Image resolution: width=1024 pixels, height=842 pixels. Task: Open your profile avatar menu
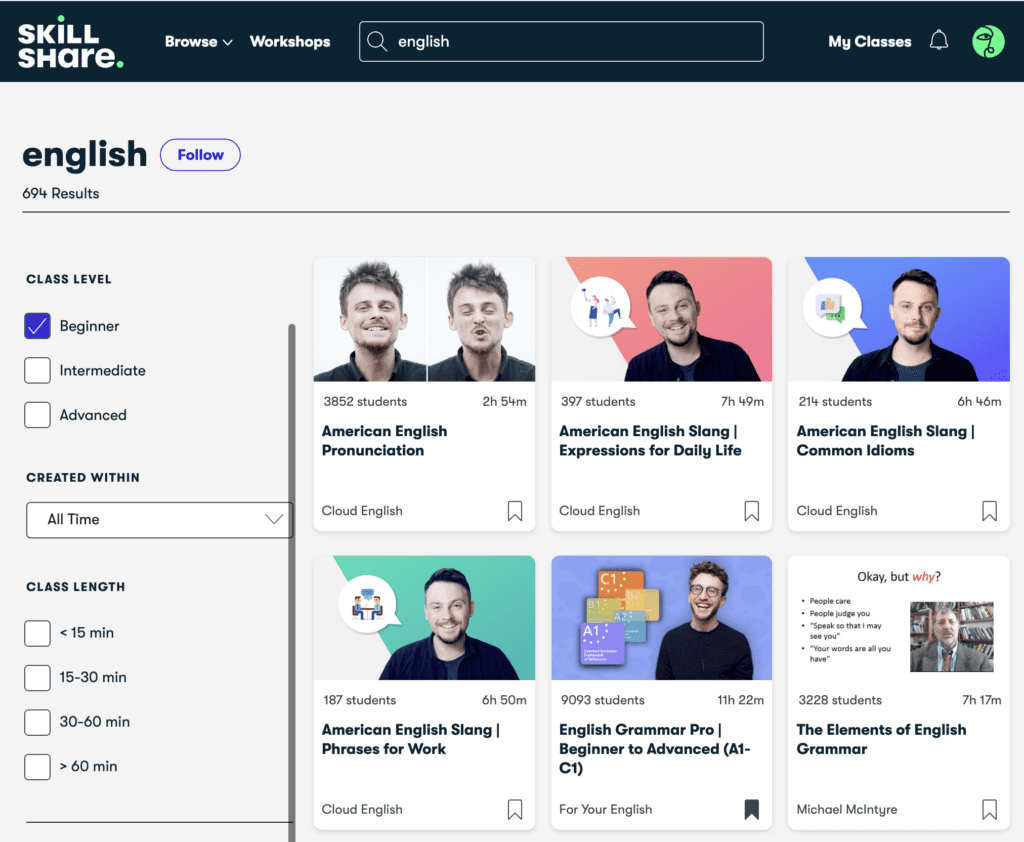tap(987, 41)
